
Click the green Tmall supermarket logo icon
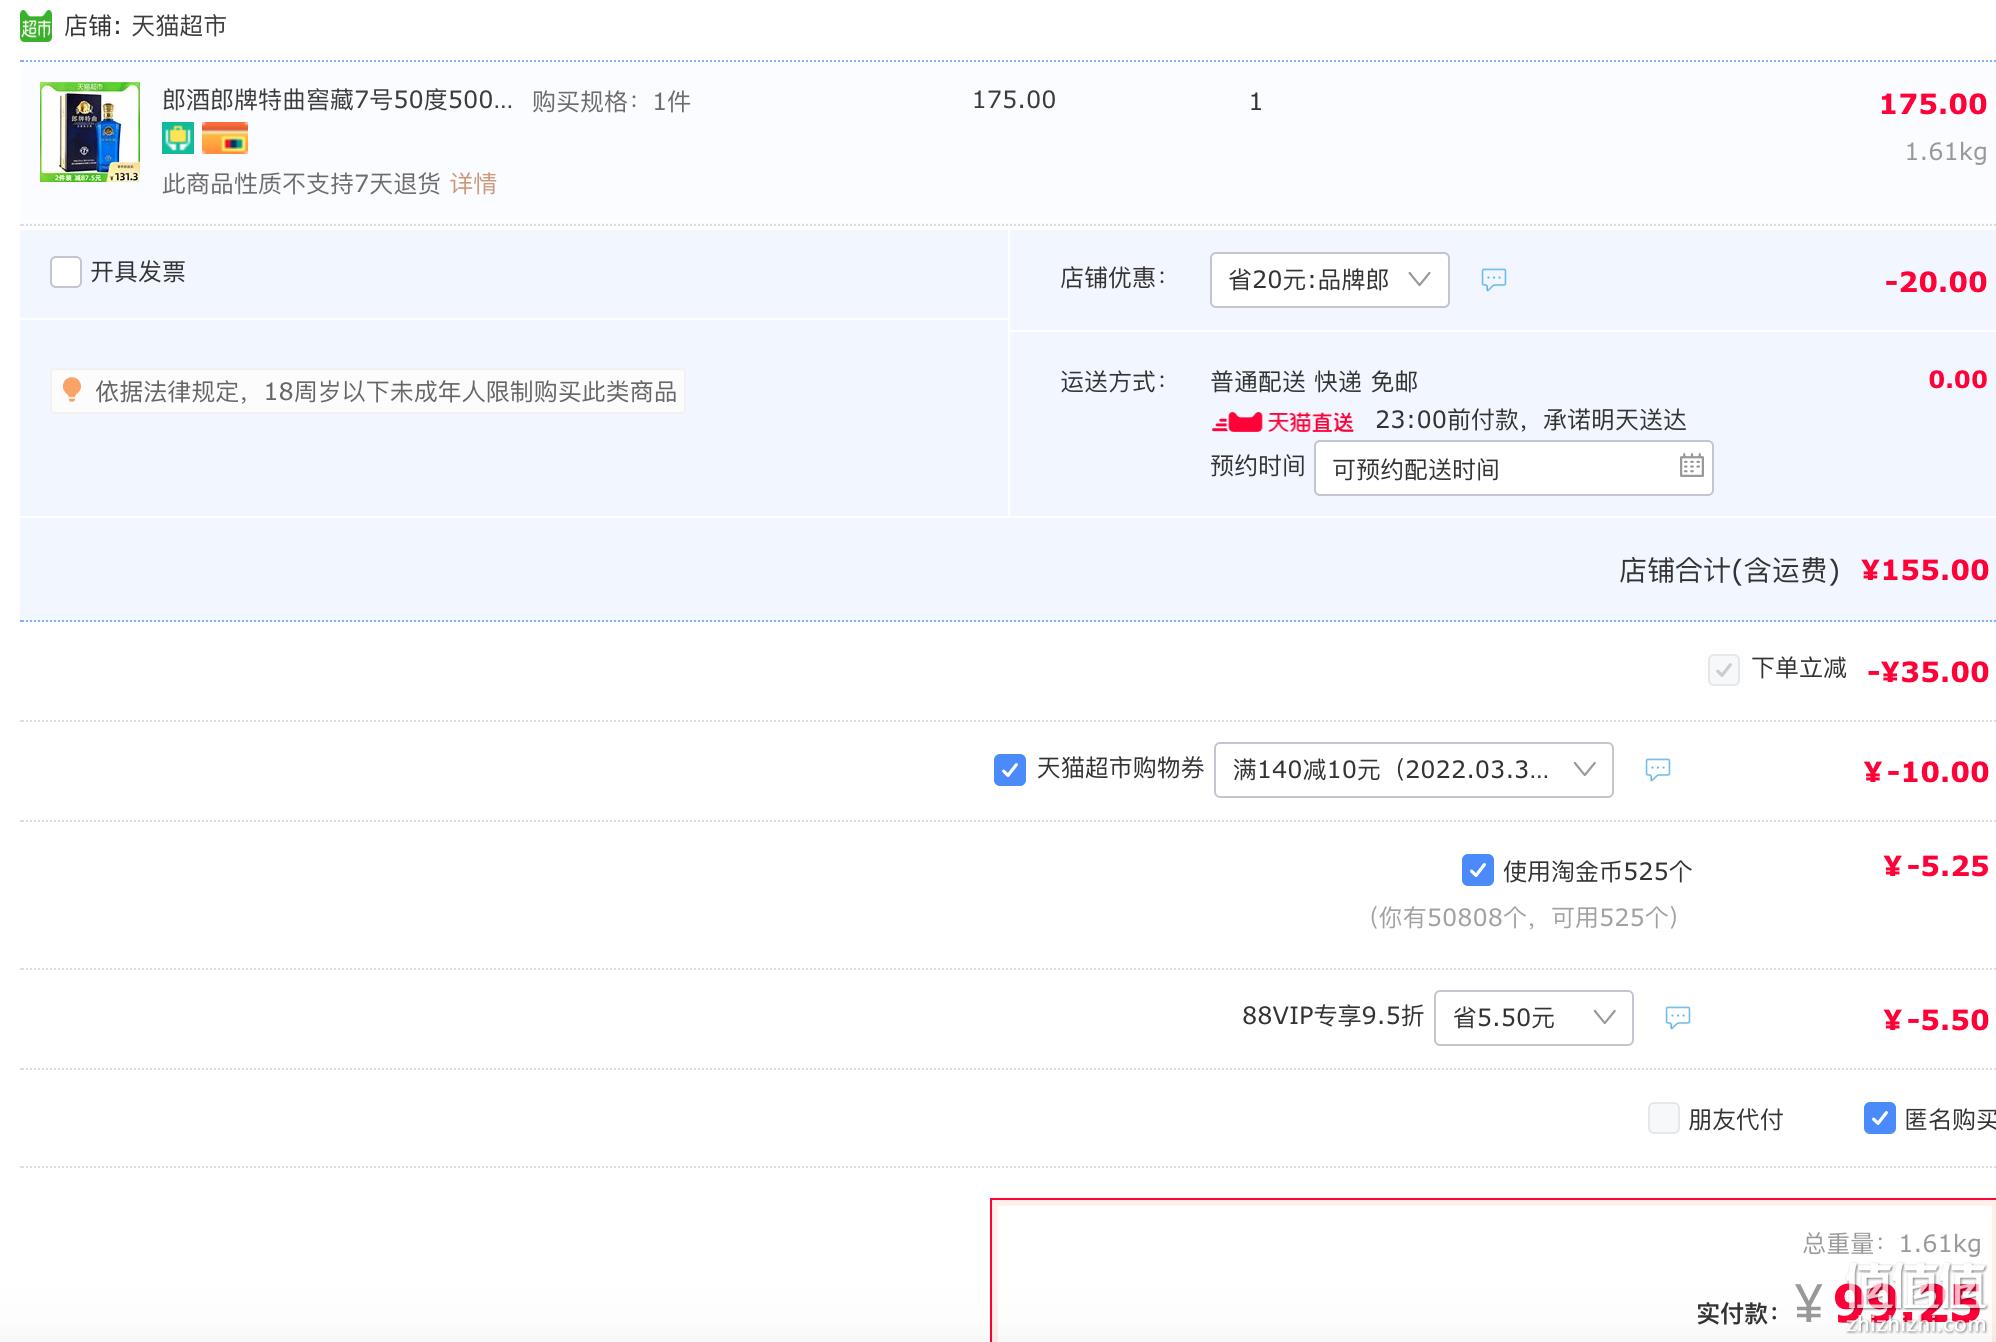point(36,26)
